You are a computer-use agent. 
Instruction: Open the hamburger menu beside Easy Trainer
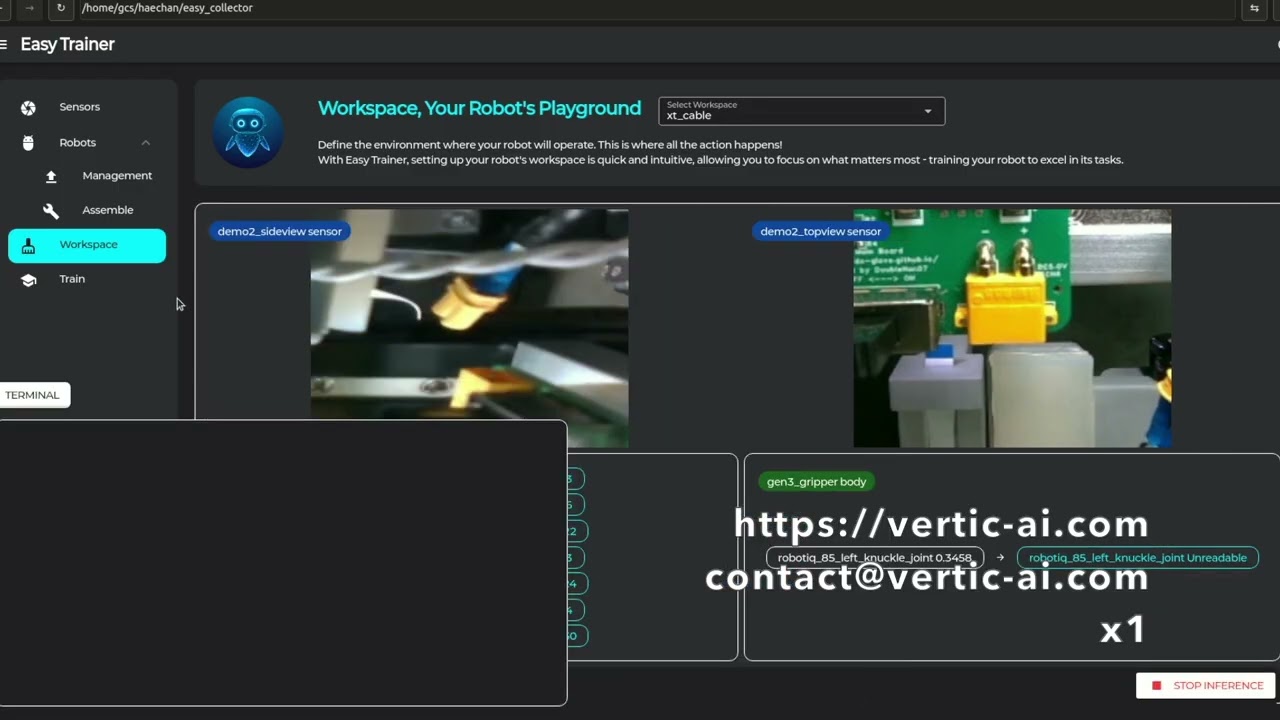[x=4, y=44]
